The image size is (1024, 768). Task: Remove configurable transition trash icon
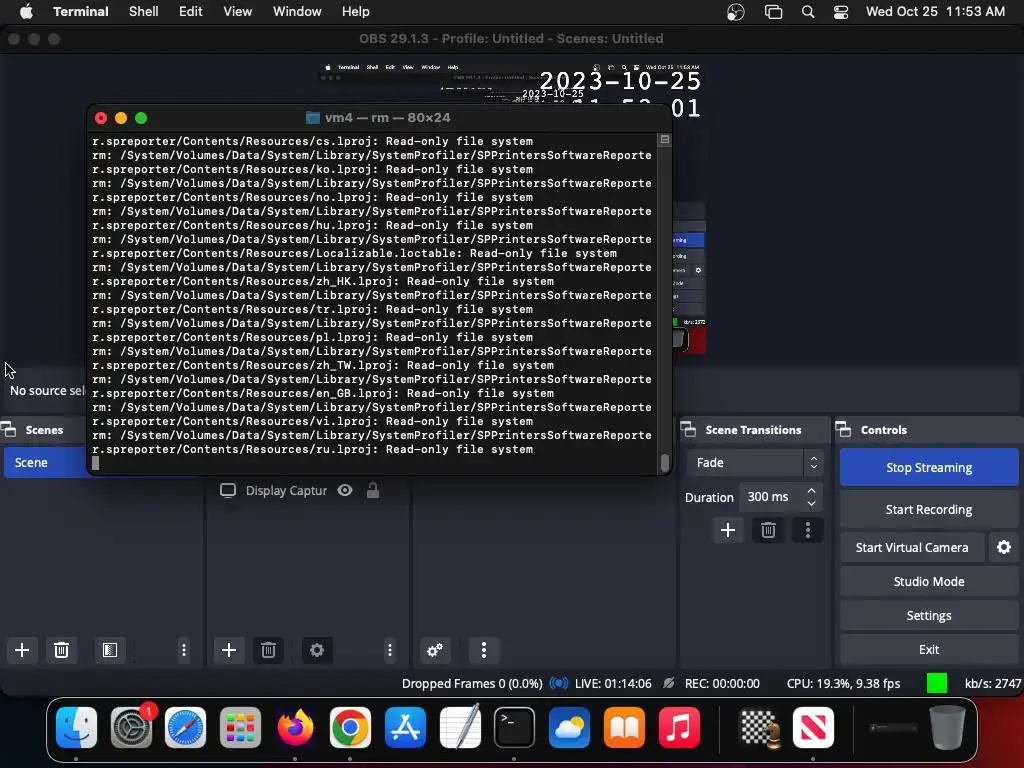(768, 530)
